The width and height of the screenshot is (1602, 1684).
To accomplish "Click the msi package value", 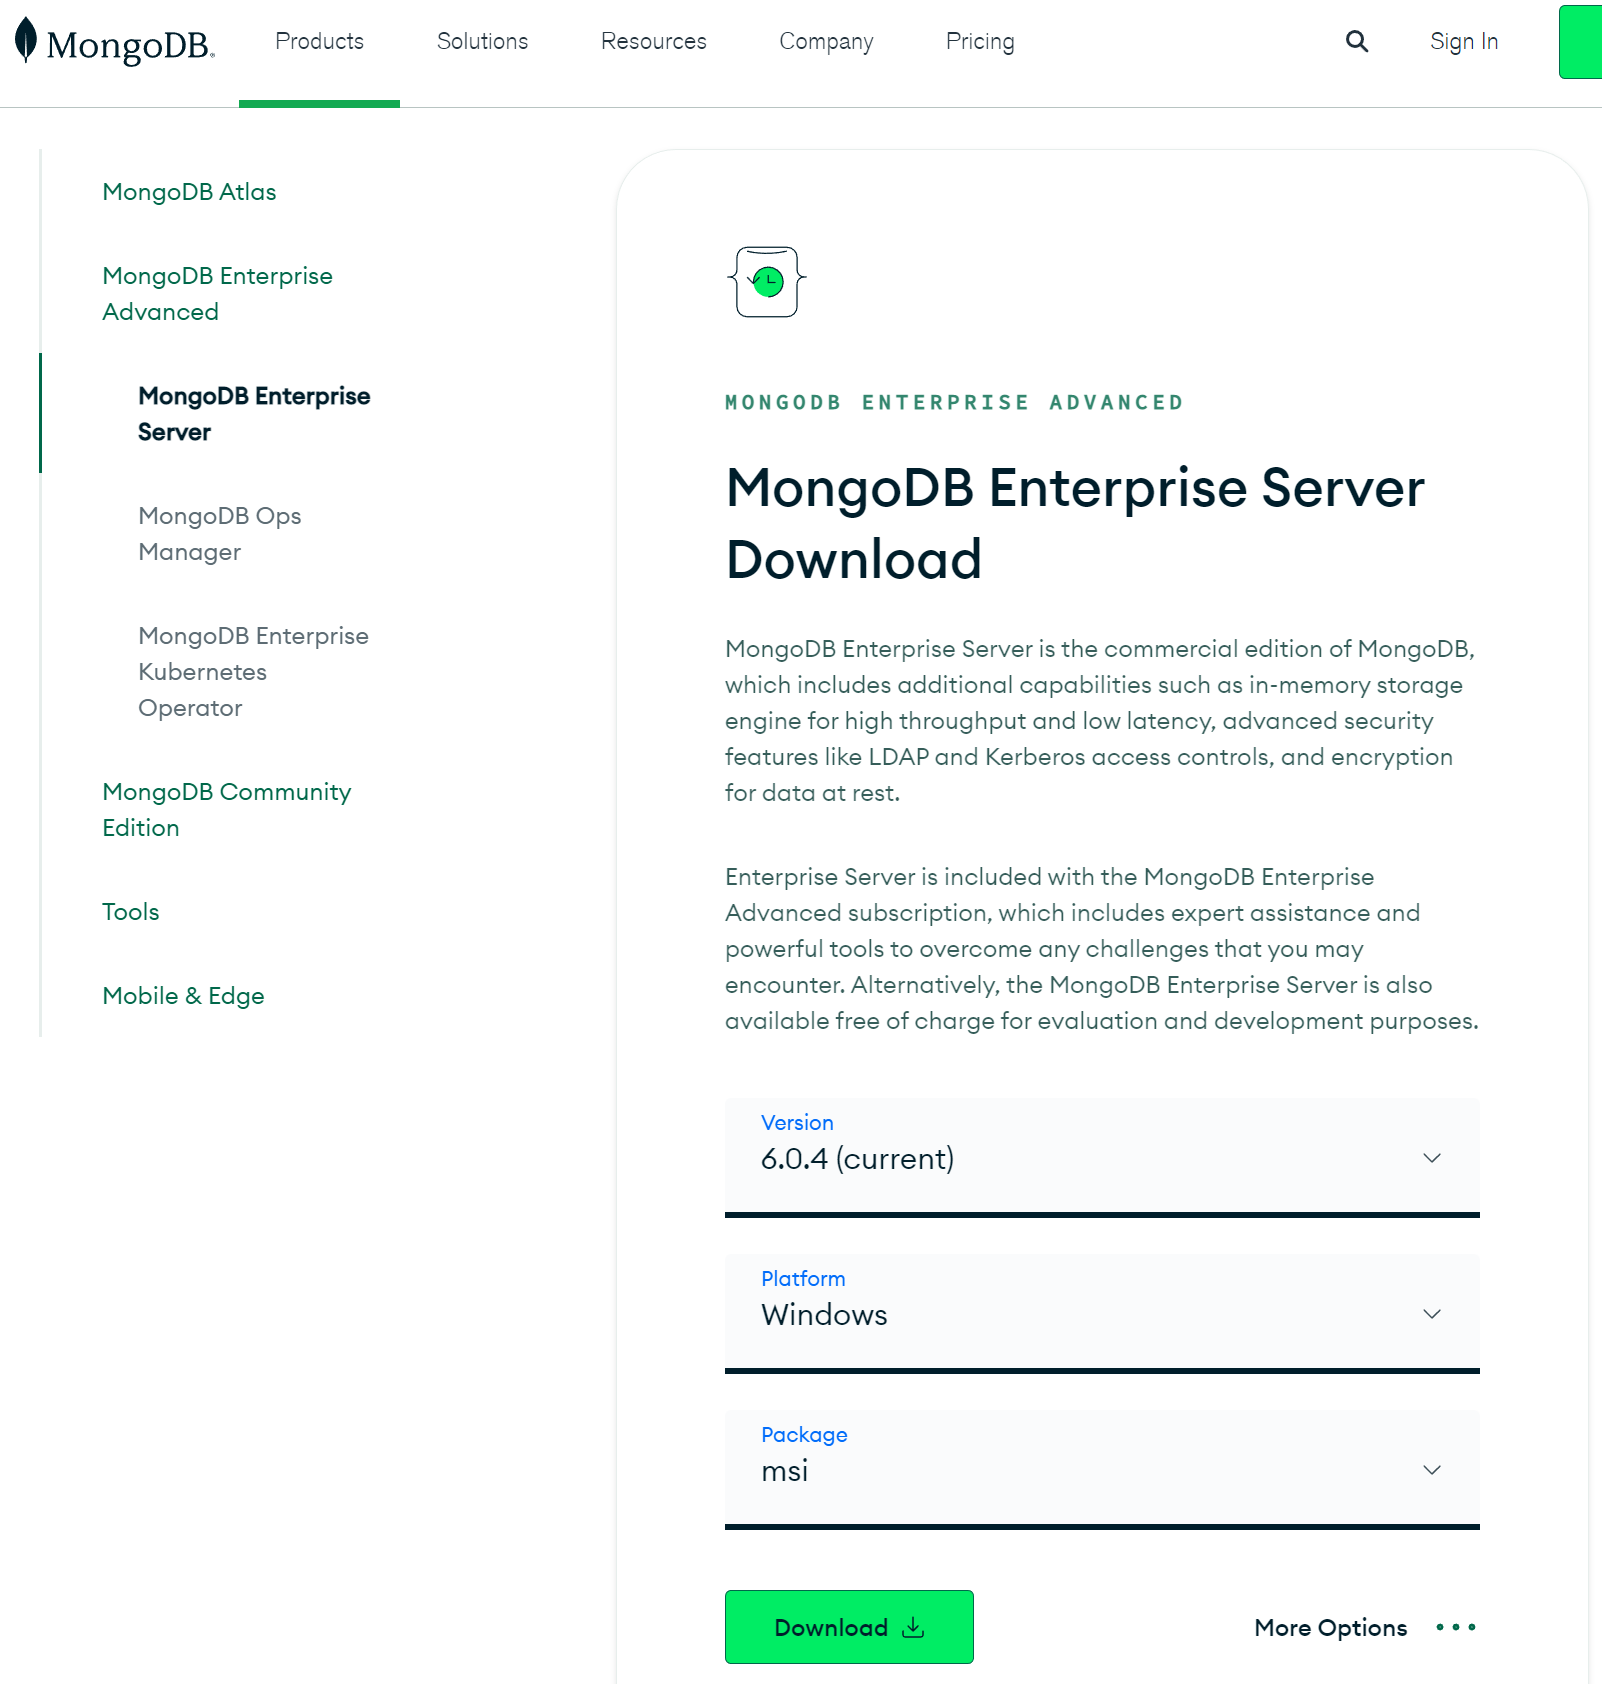I will click(x=784, y=1471).
